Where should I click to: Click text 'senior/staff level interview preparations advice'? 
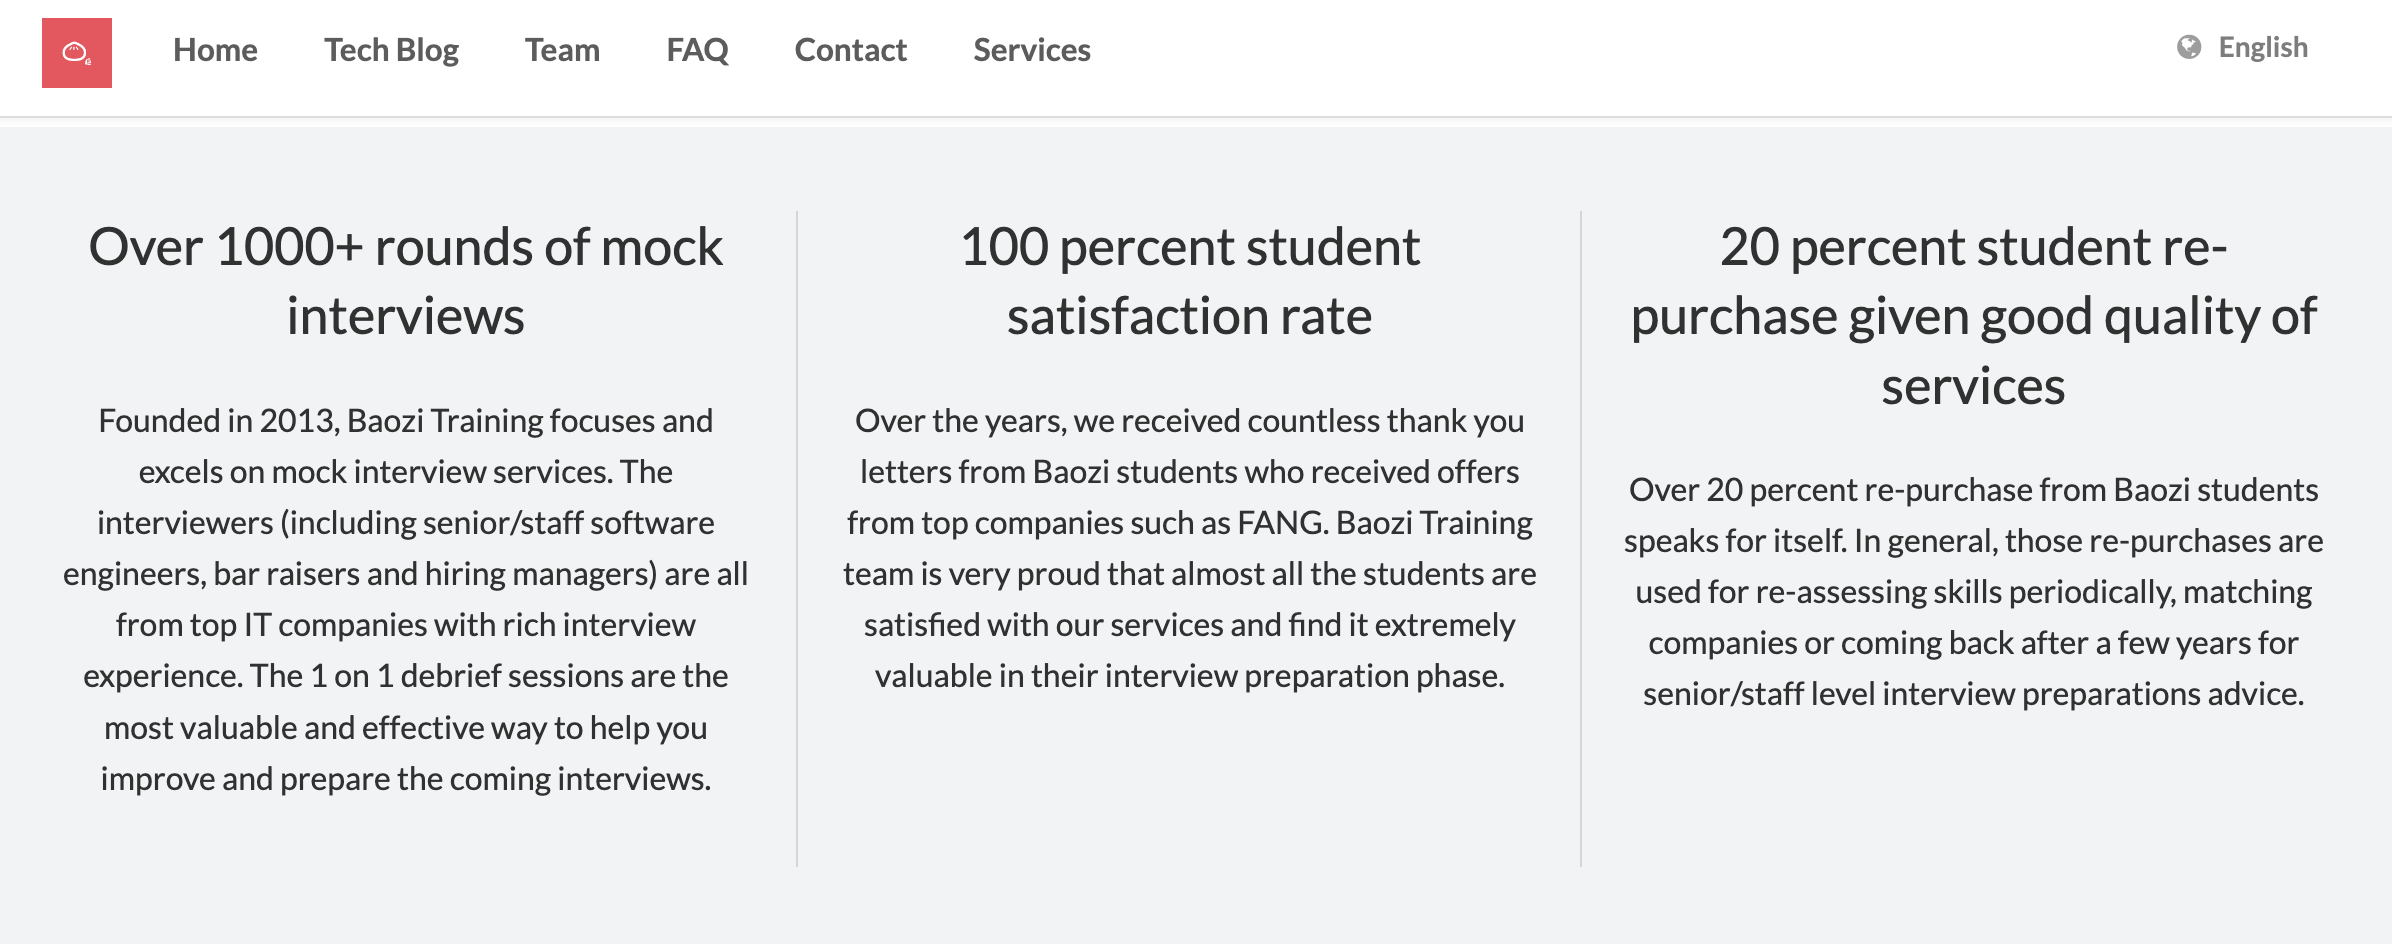tap(1973, 693)
